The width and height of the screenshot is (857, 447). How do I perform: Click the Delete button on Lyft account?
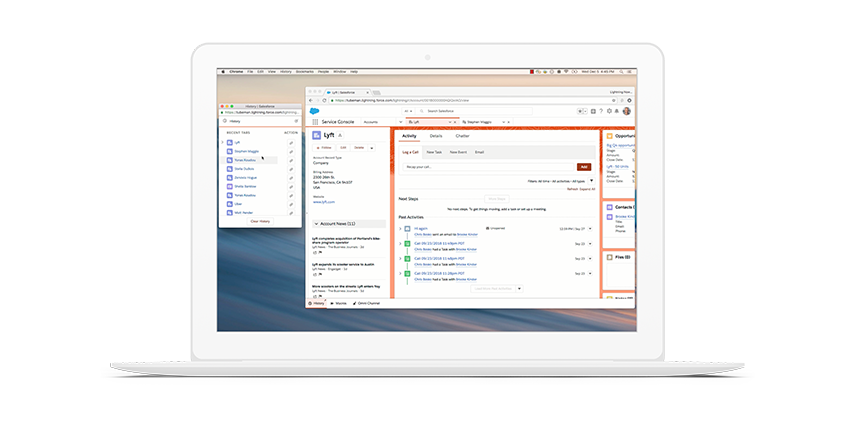tap(359, 148)
